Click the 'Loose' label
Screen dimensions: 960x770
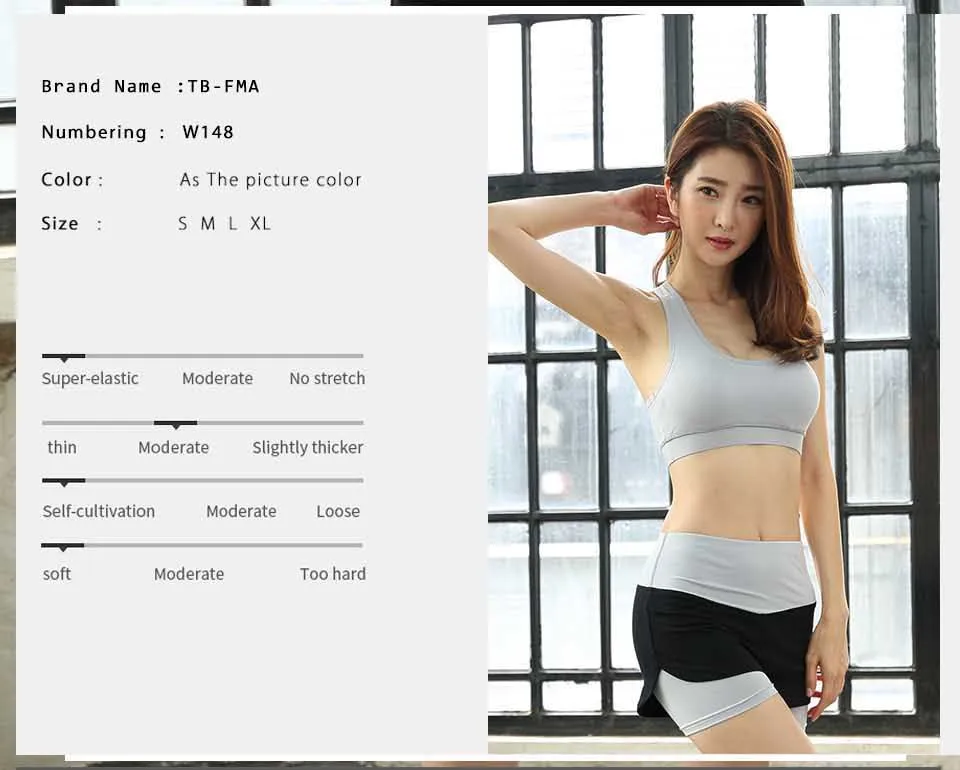point(338,511)
